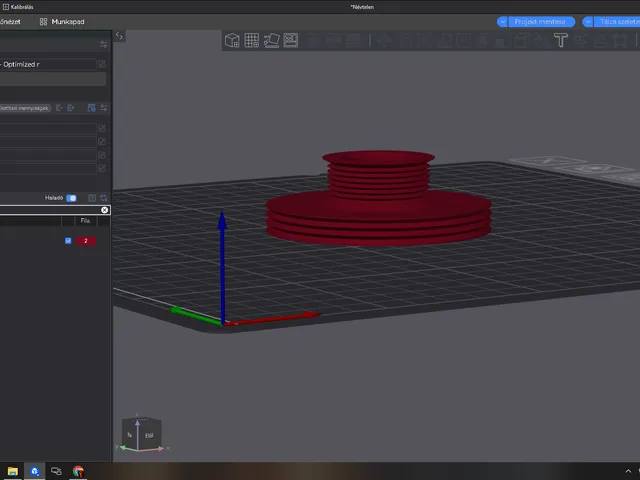Click the Add model cube icon
This screenshot has width=640, height=480.
pos(232,40)
